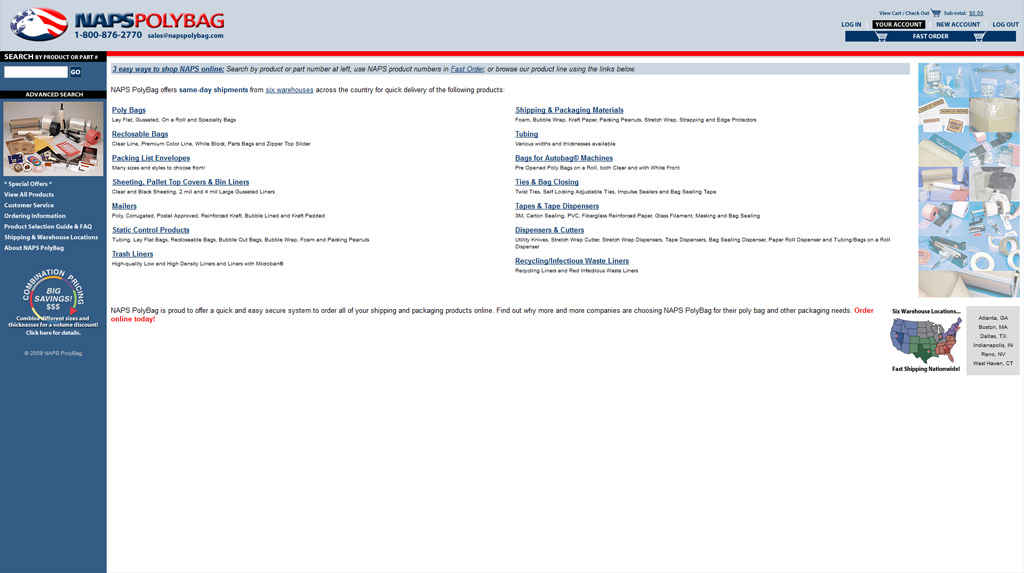This screenshot has height=573, width=1024.
Task: Click the Six Warehouse Locations map image
Action: click(x=926, y=340)
